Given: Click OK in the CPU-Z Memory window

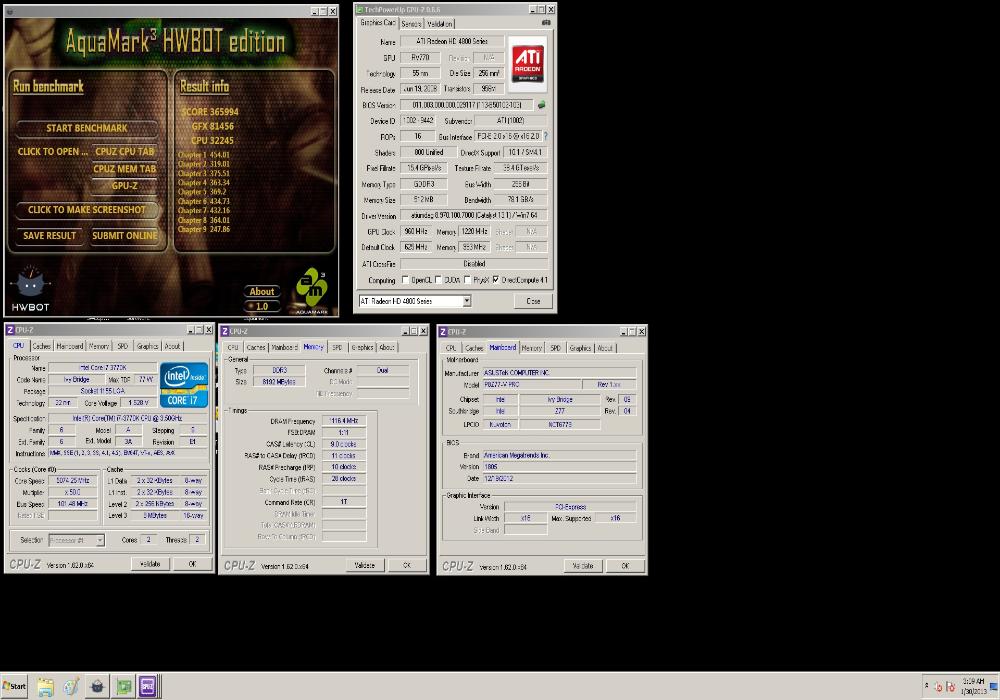Looking at the screenshot, I should pos(407,565).
